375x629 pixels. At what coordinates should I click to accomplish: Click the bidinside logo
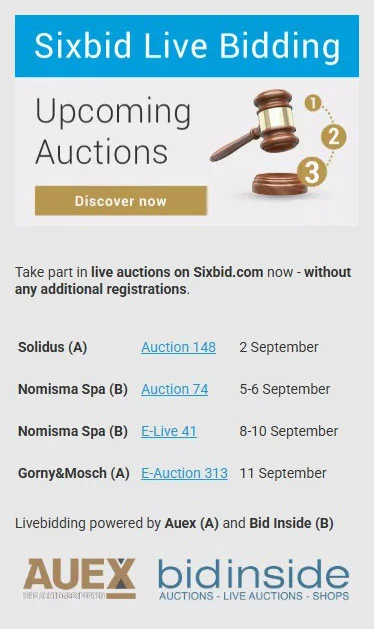point(253,580)
